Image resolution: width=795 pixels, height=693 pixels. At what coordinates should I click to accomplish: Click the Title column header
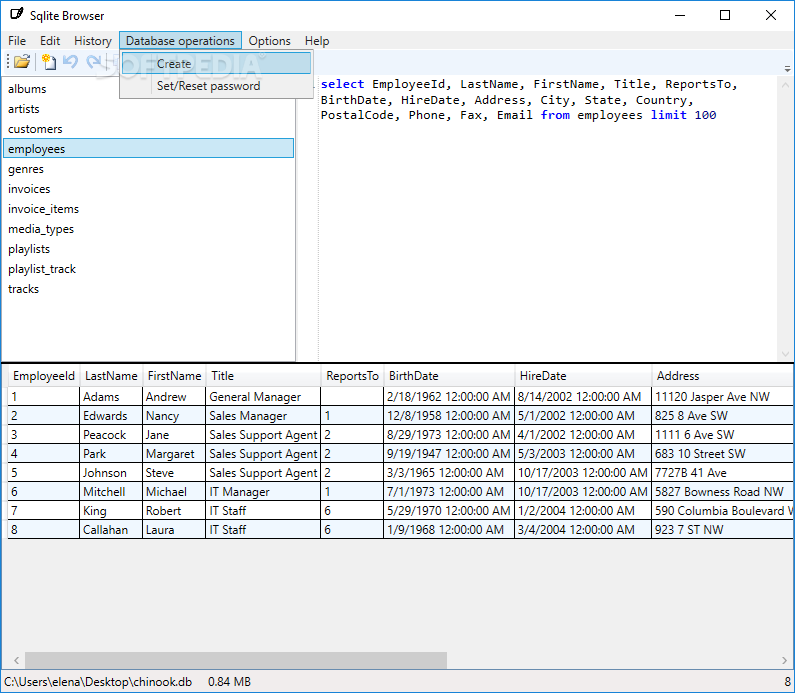(263, 376)
